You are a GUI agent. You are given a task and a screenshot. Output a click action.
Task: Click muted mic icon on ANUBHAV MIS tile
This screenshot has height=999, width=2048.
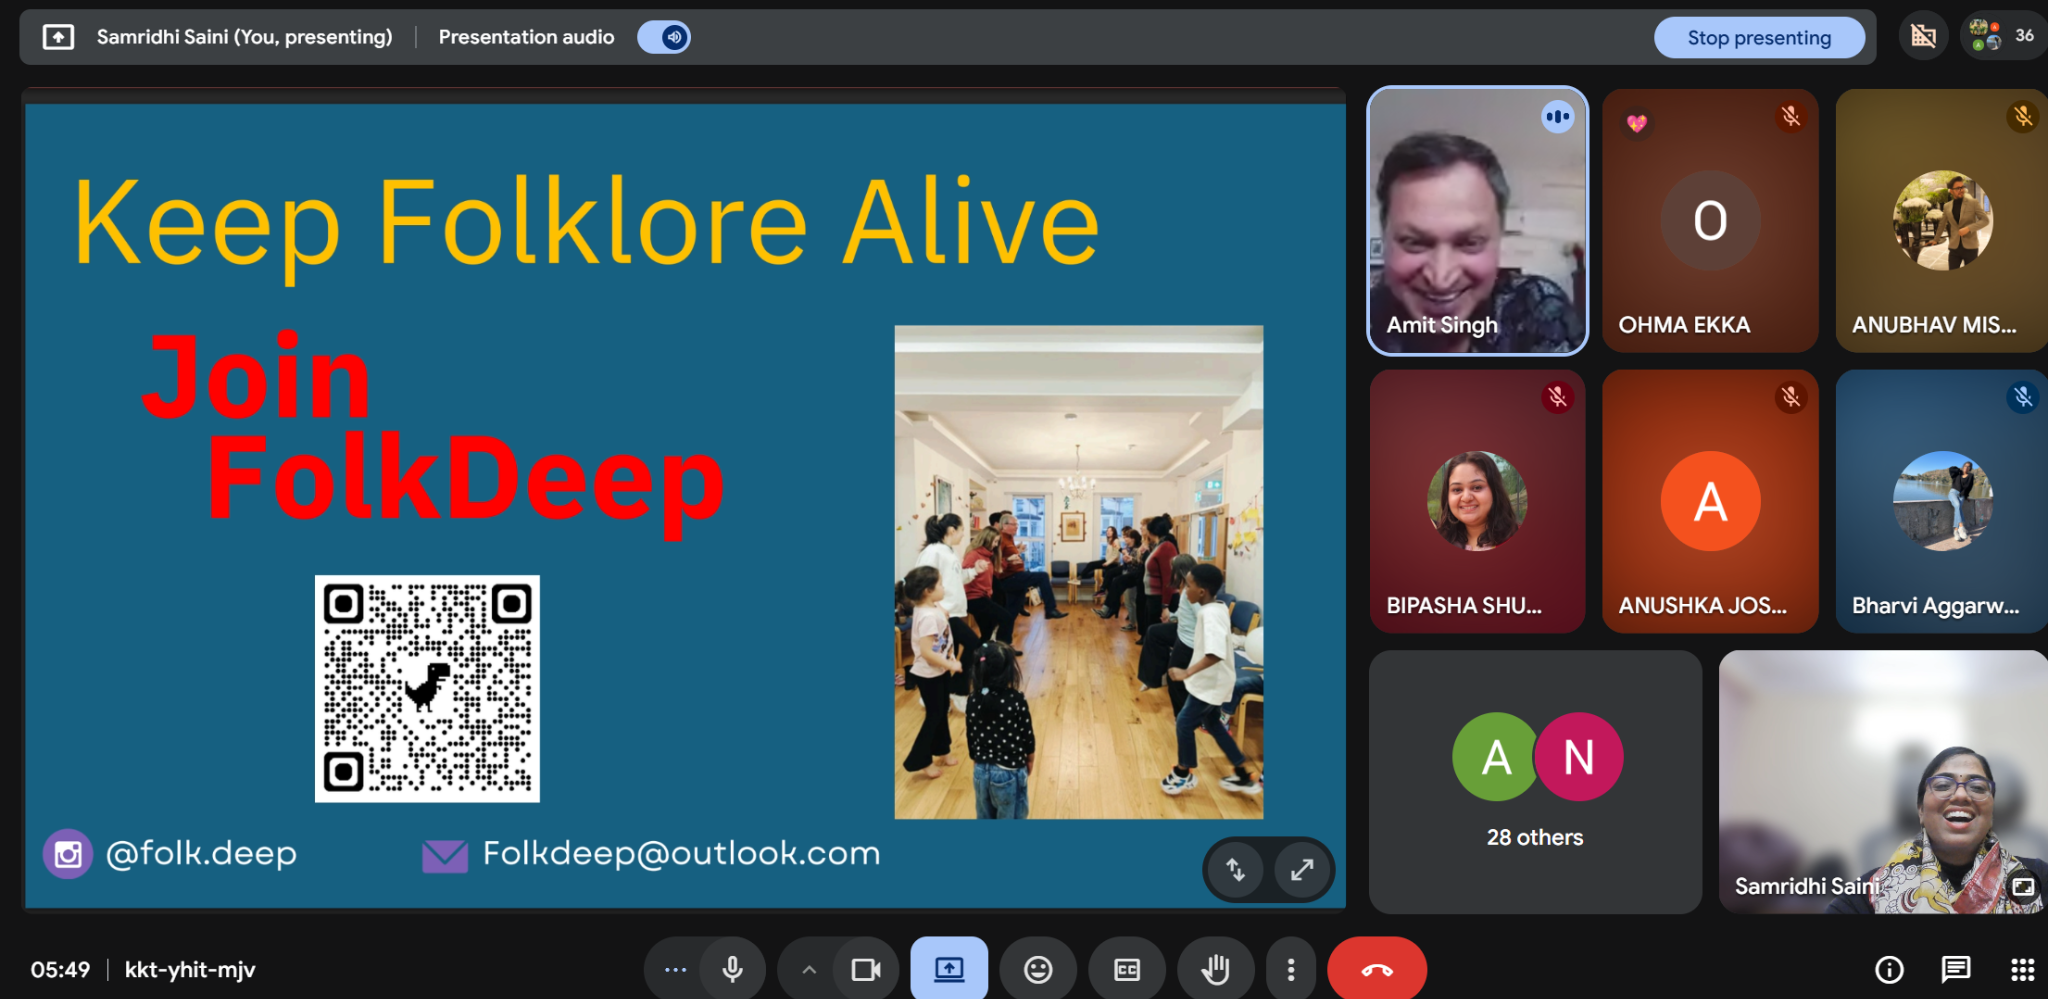tap(2023, 116)
